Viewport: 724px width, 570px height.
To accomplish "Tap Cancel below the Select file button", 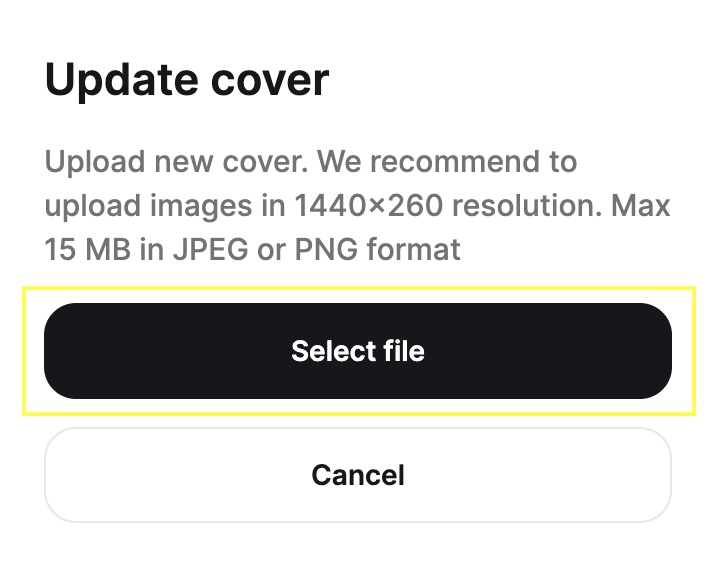I will [x=358, y=475].
